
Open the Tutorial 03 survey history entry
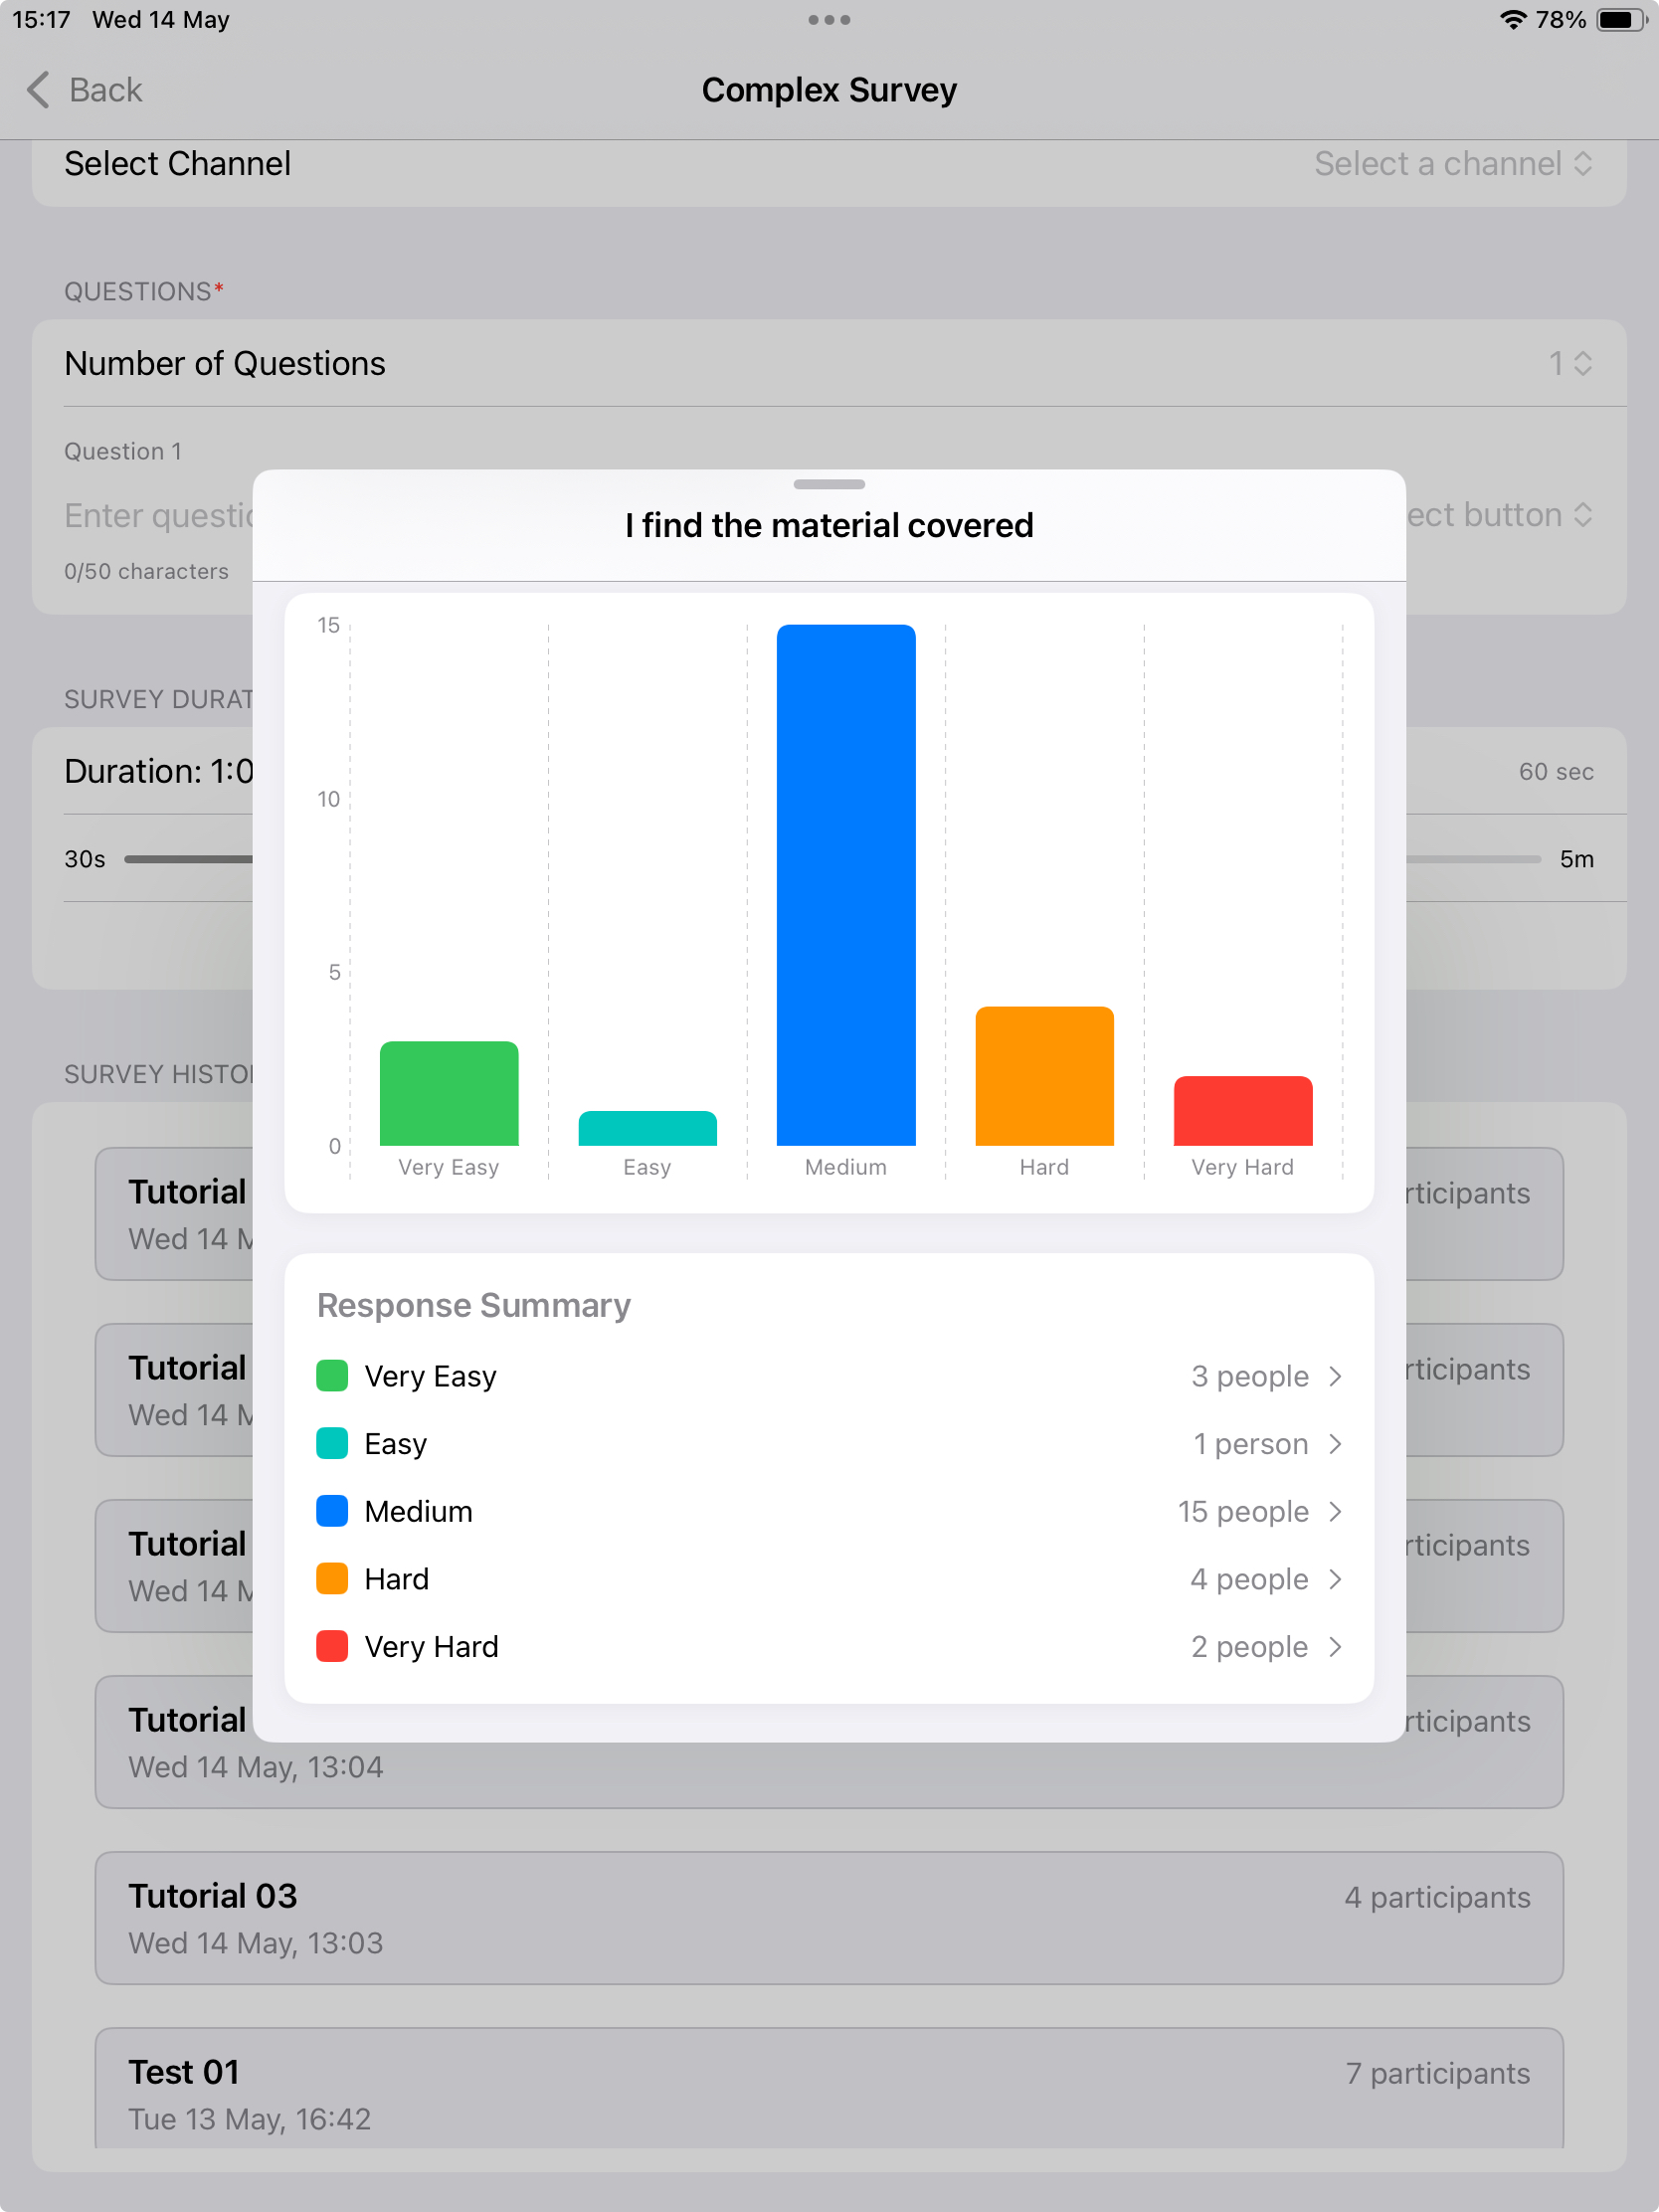pyautogui.click(x=829, y=1918)
